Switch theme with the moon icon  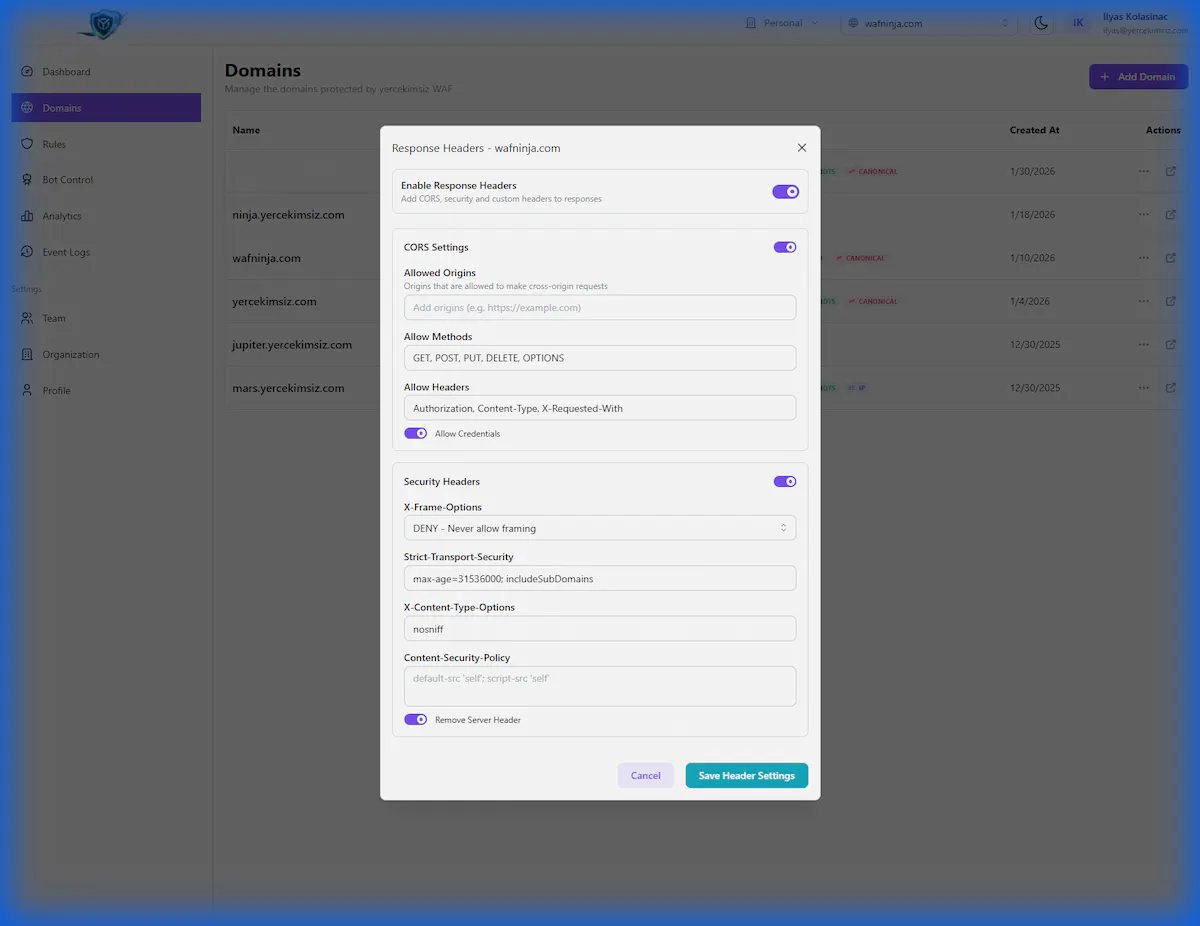point(1041,23)
